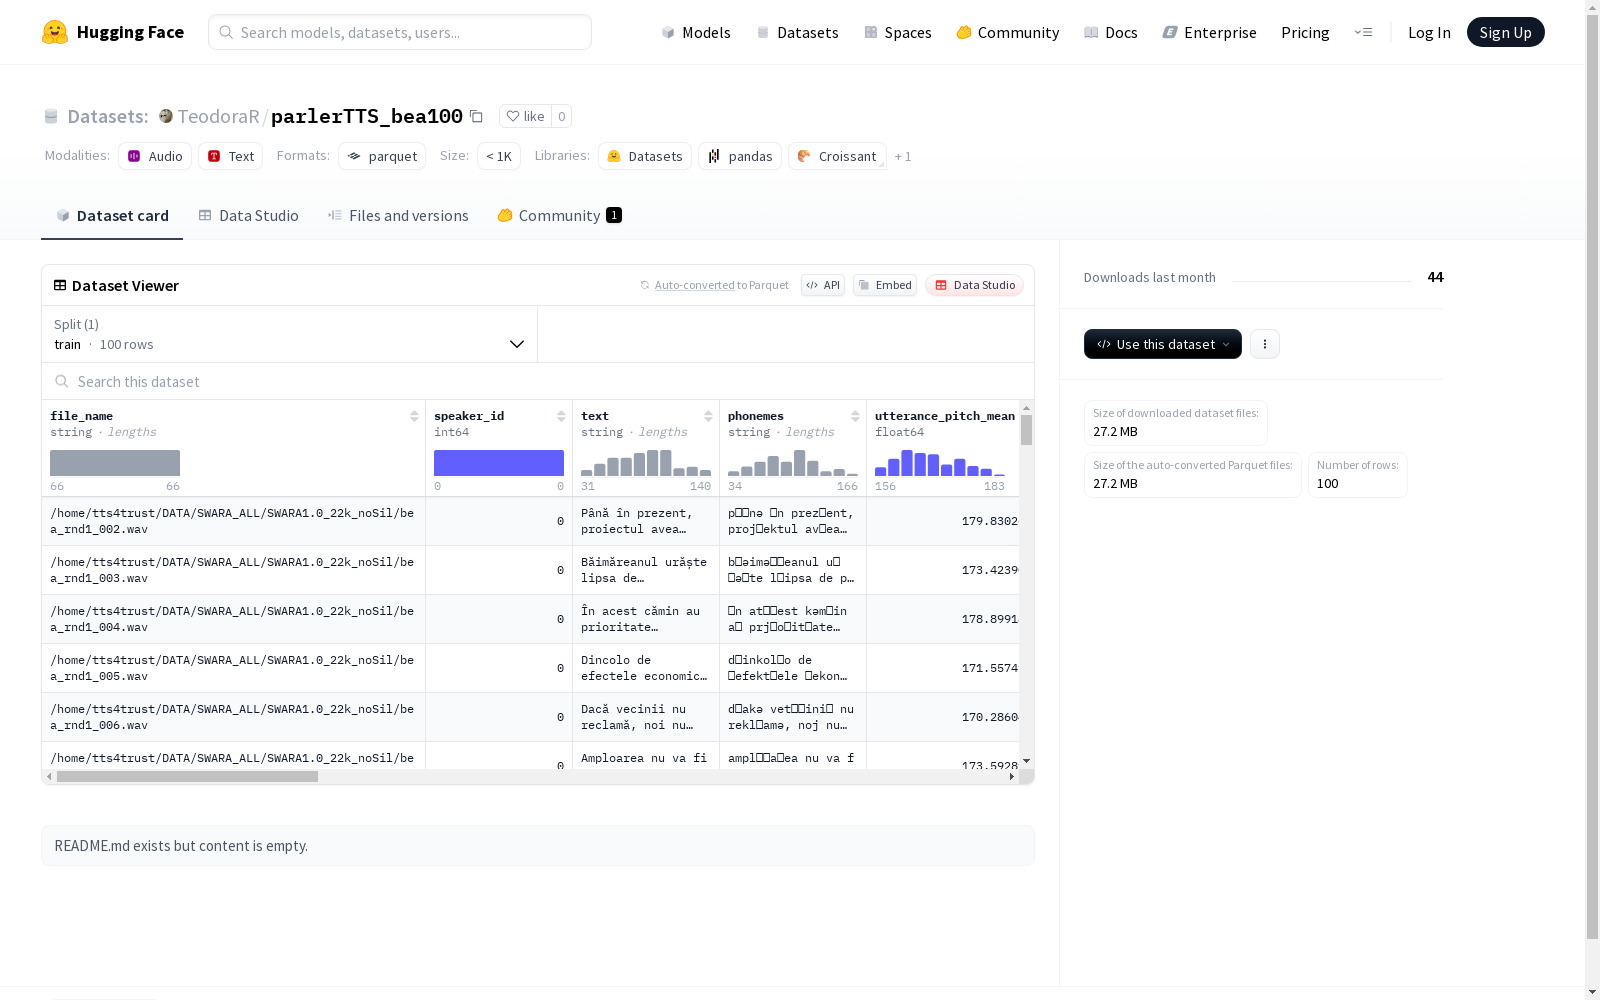
Task: Select the bea_rnd1_002.wav file path cell
Action: point(233,521)
